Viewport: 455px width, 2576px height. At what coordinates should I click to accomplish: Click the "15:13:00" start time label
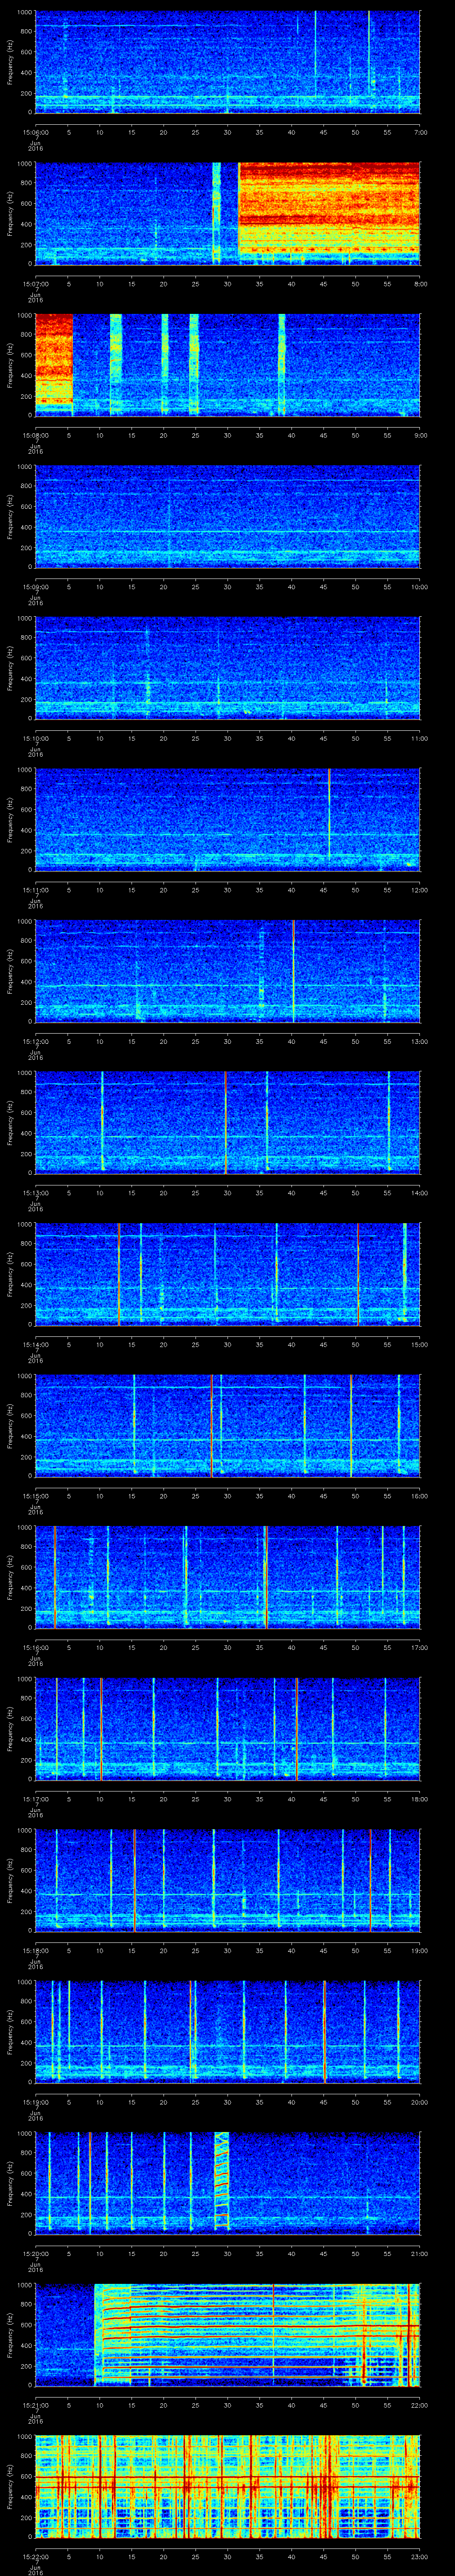pyautogui.click(x=36, y=1192)
